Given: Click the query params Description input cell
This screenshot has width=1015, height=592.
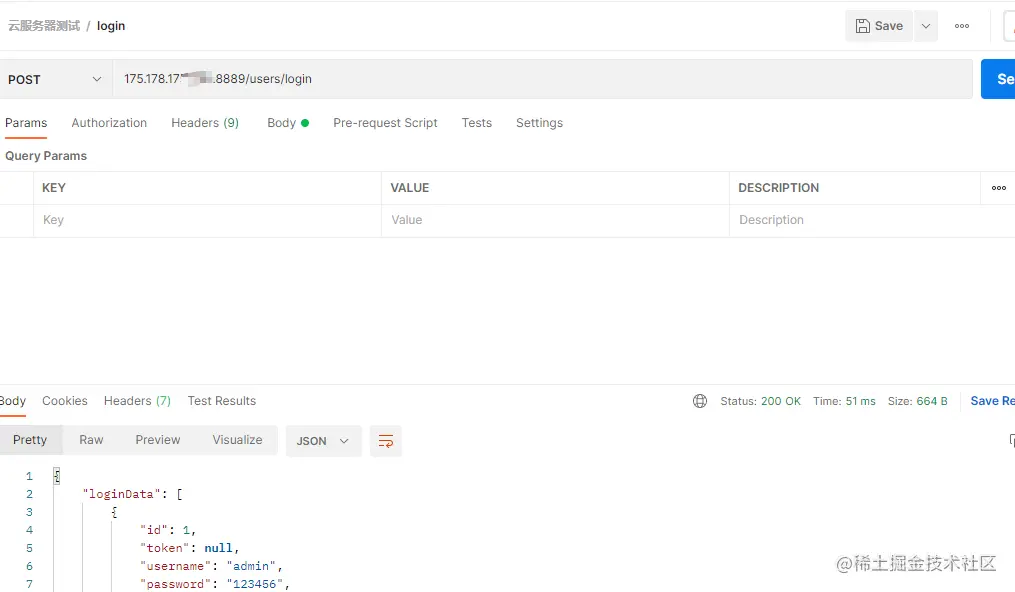Looking at the screenshot, I should (x=872, y=220).
